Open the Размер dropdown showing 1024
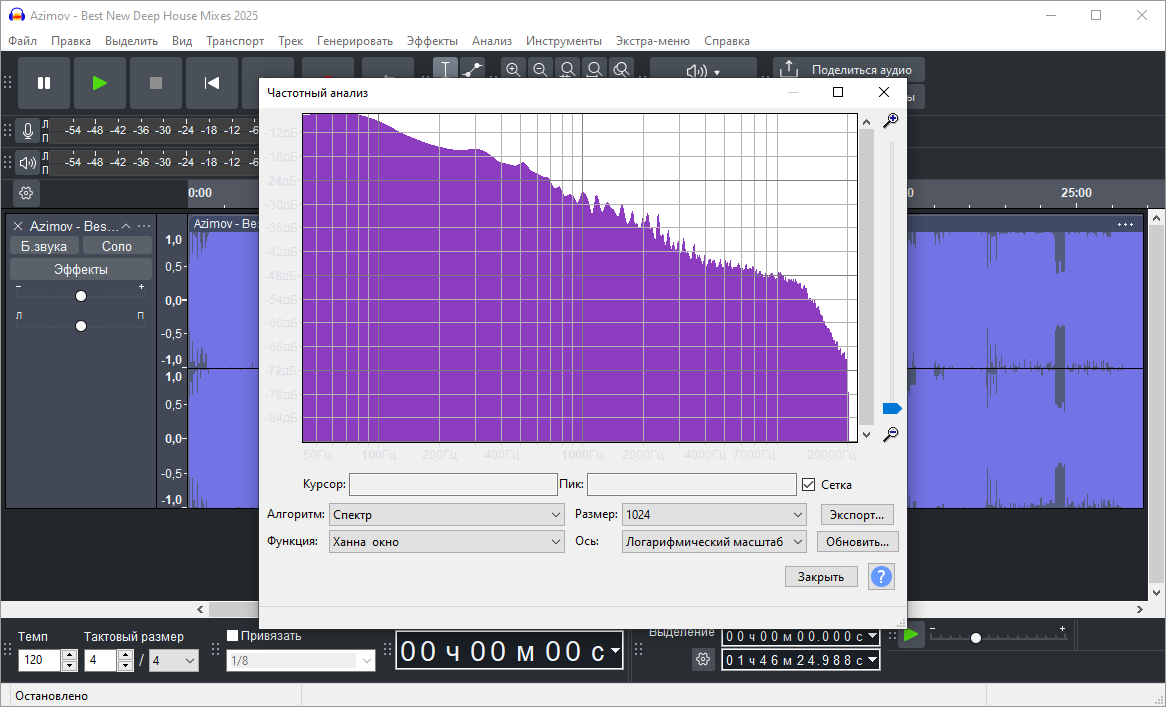The width and height of the screenshot is (1166, 707). pyautogui.click(x=714, y=514)
